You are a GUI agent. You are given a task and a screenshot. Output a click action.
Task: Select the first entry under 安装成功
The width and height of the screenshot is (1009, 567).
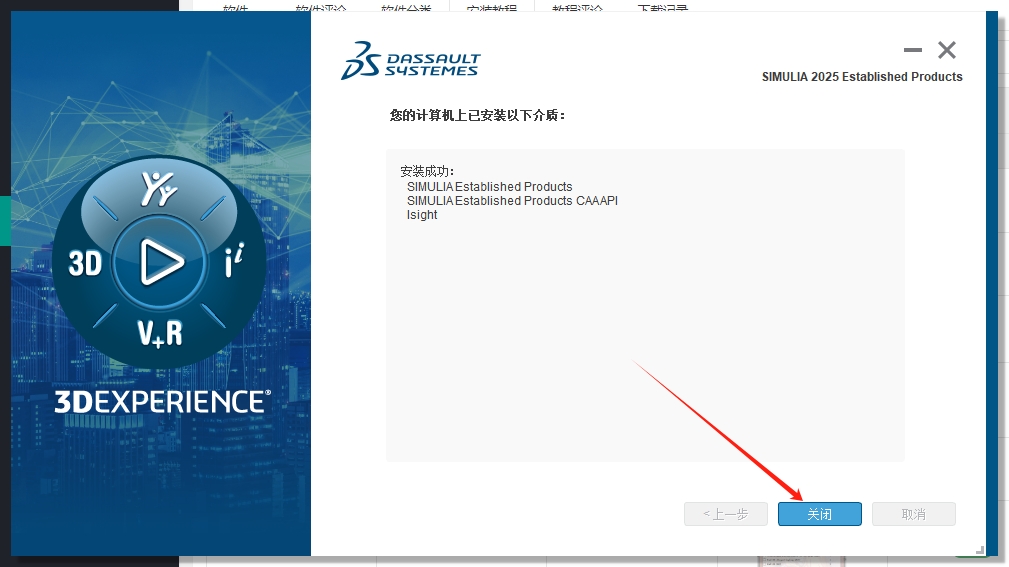(x=489, y=187)
